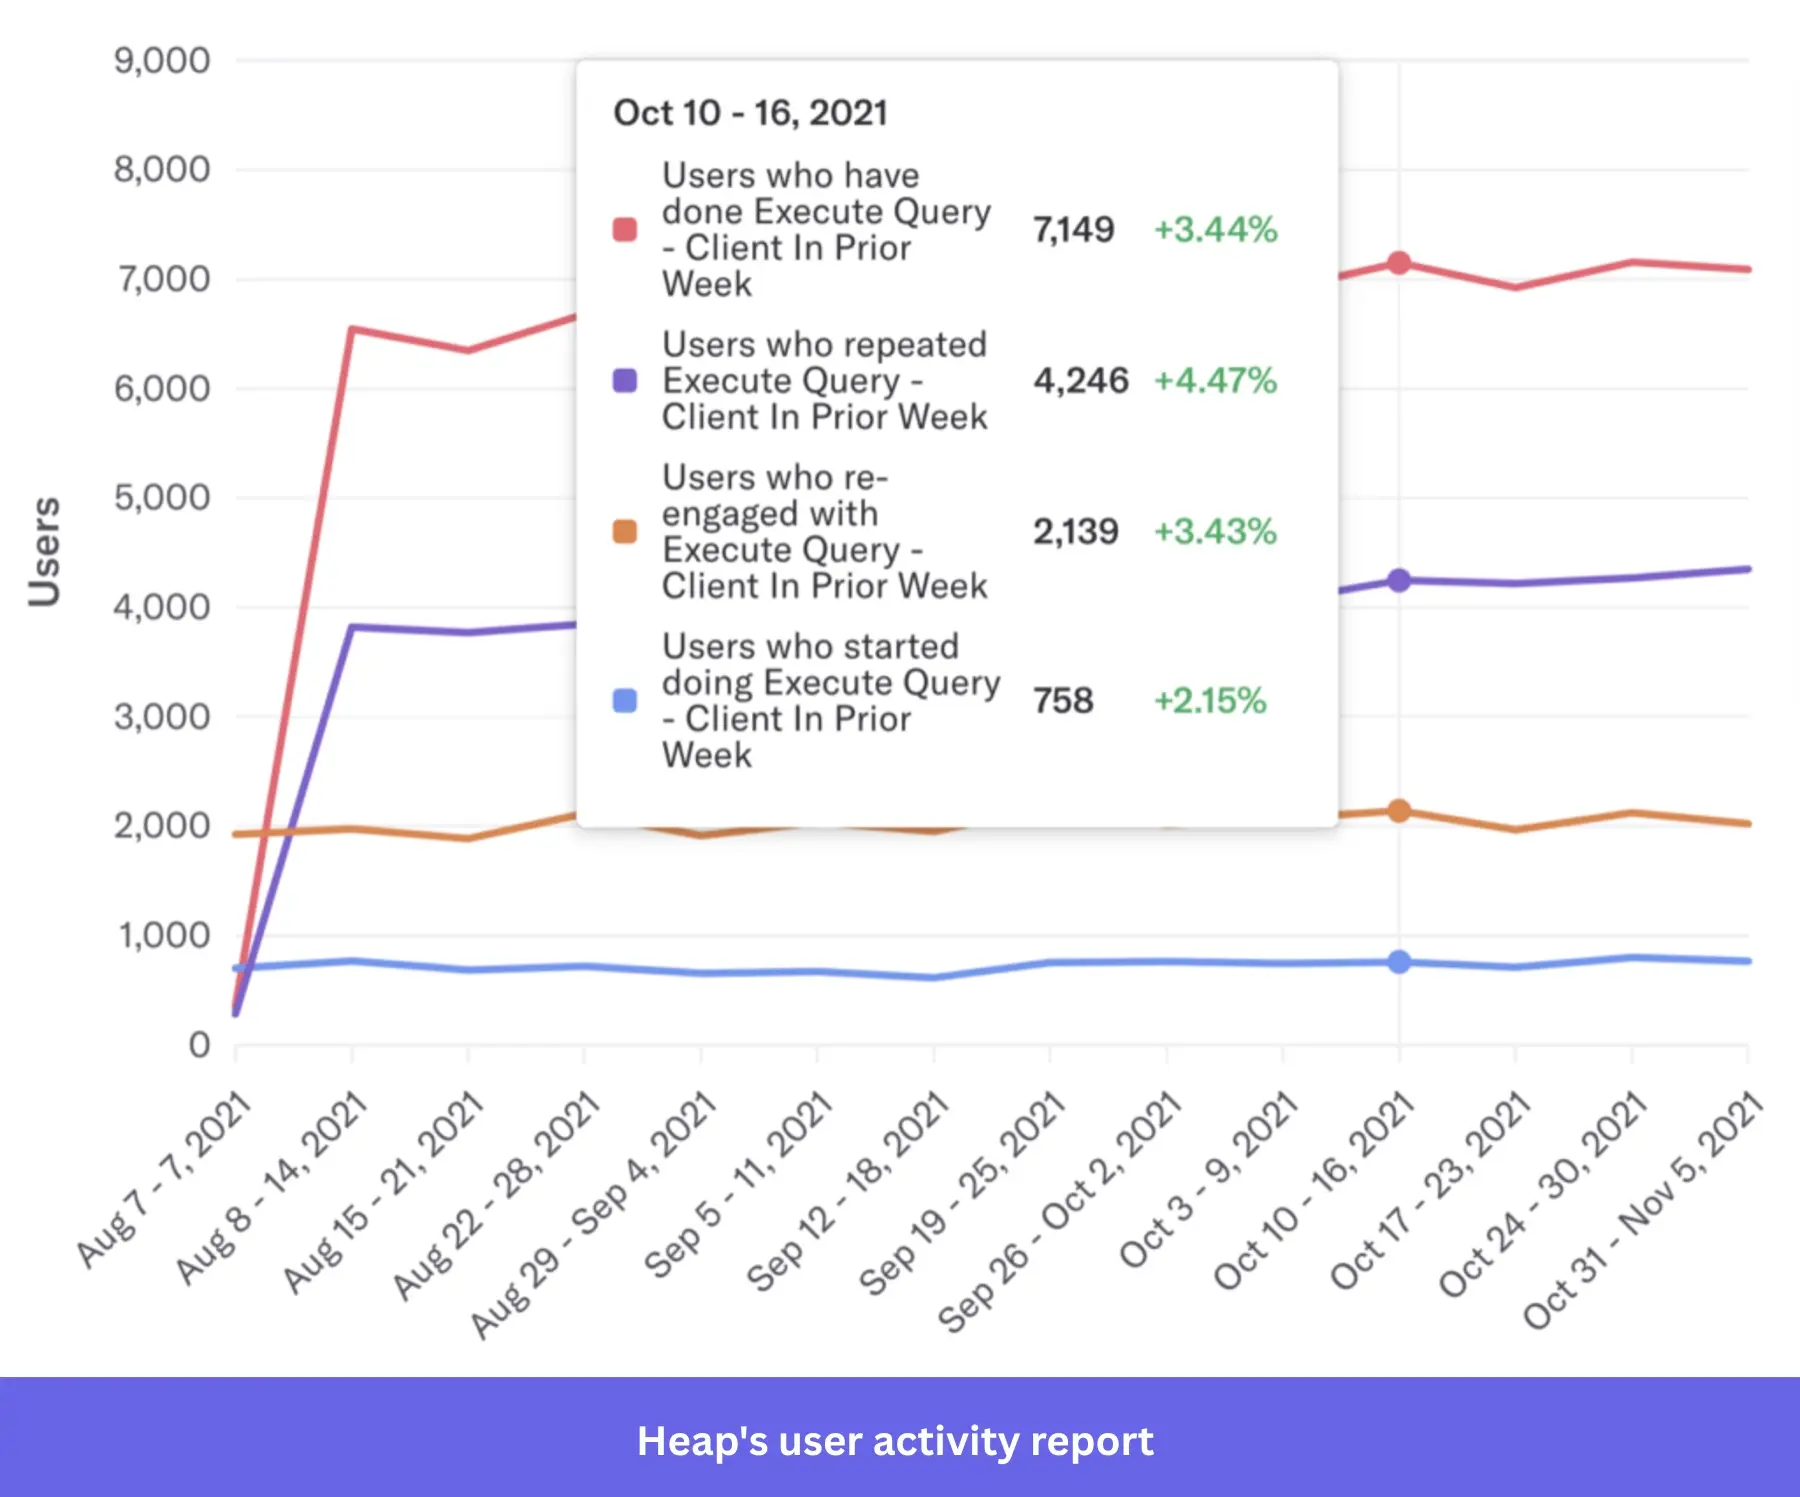Screen dimensions: 1800x1497
Task: Open Heap's user activity report banner
Action: point(897,1442)
